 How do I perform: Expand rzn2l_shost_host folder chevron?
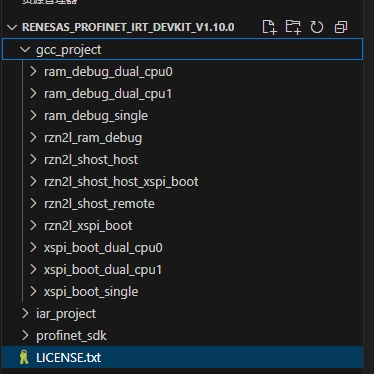33,159
